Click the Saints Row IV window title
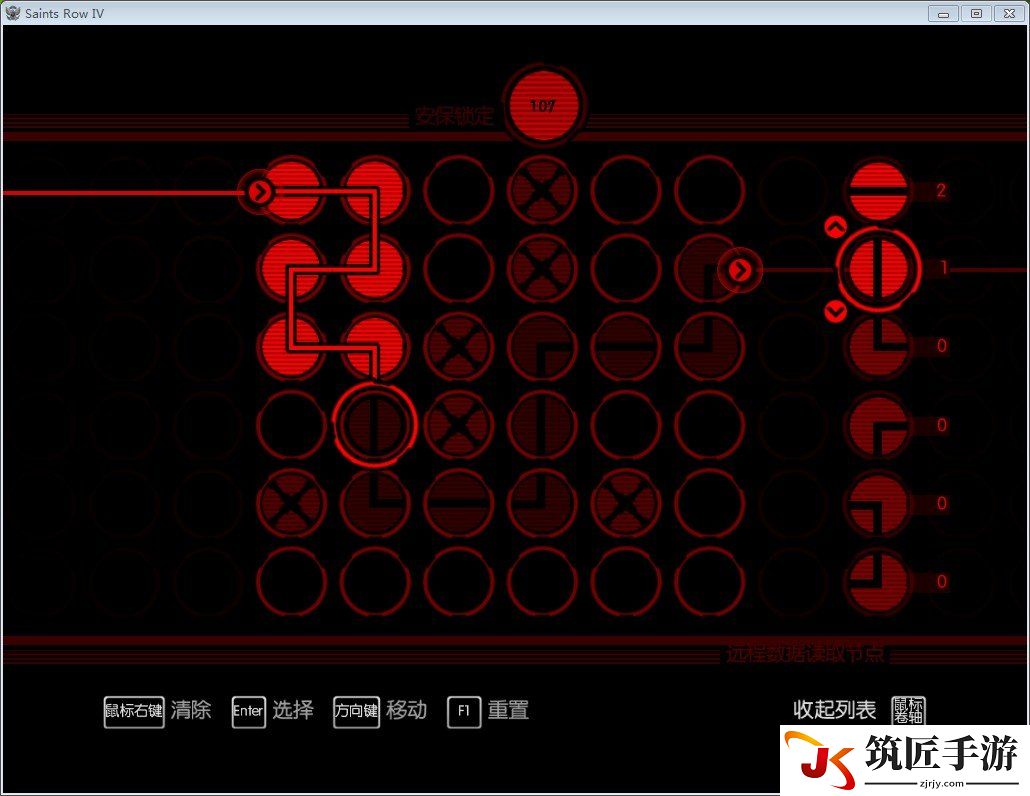The width and height of the screenshot is (1030, 796). (64, 13)
